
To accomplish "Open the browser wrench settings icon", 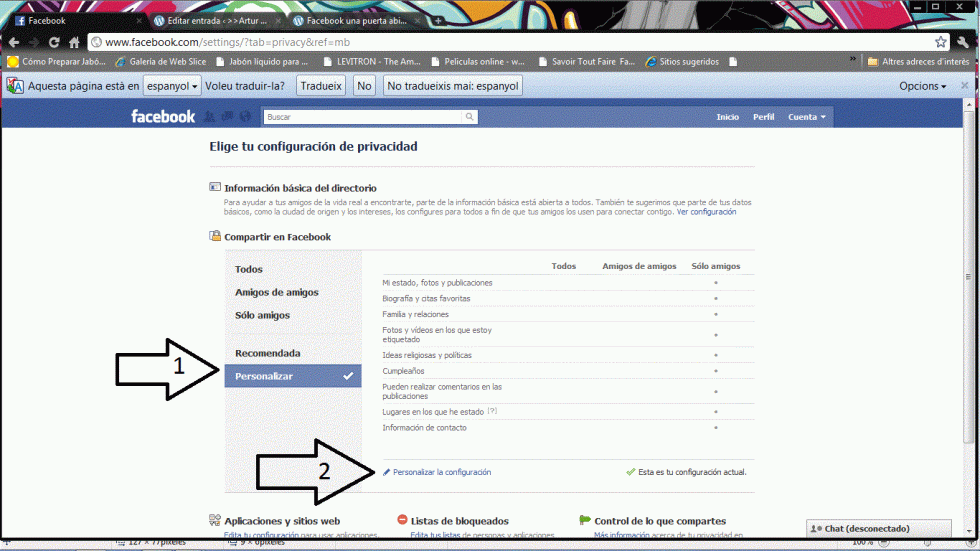I will coord(963,42).
